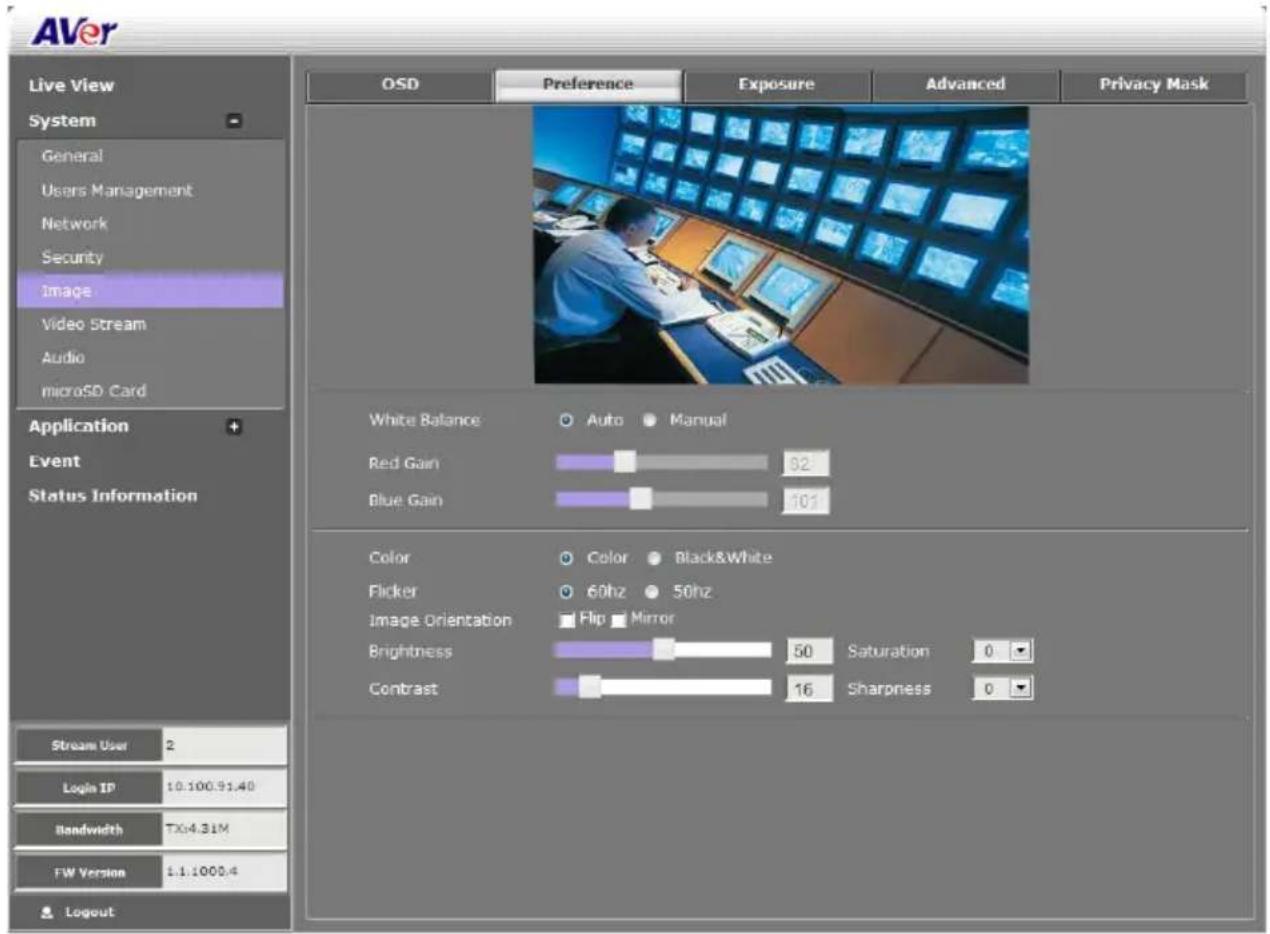Switch to the OSD tab
The width and height of the screenshot is (1270, 934).
[400, 86]
